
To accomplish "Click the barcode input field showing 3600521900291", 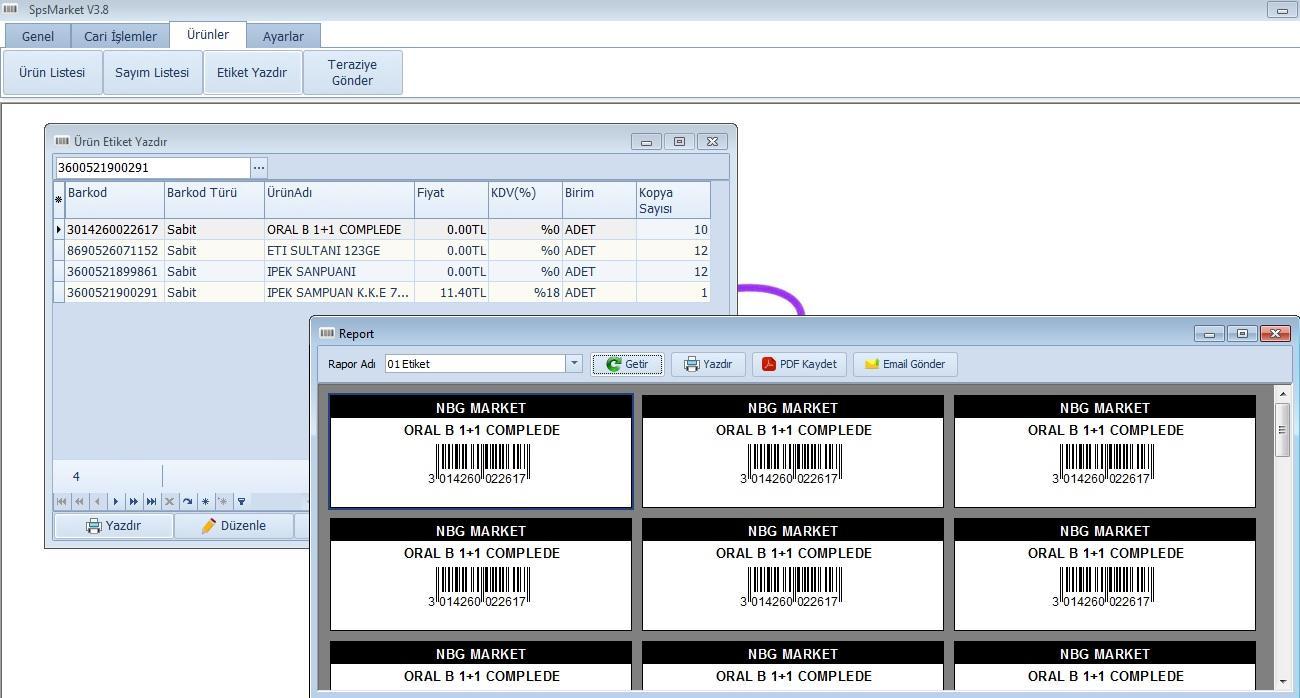I will point(151,167).
